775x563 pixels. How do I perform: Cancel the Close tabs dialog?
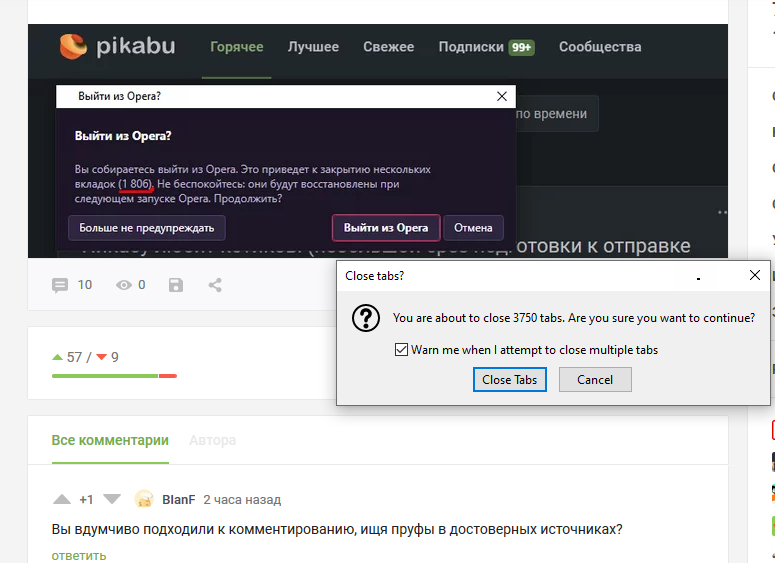click(x=595, y=380)
